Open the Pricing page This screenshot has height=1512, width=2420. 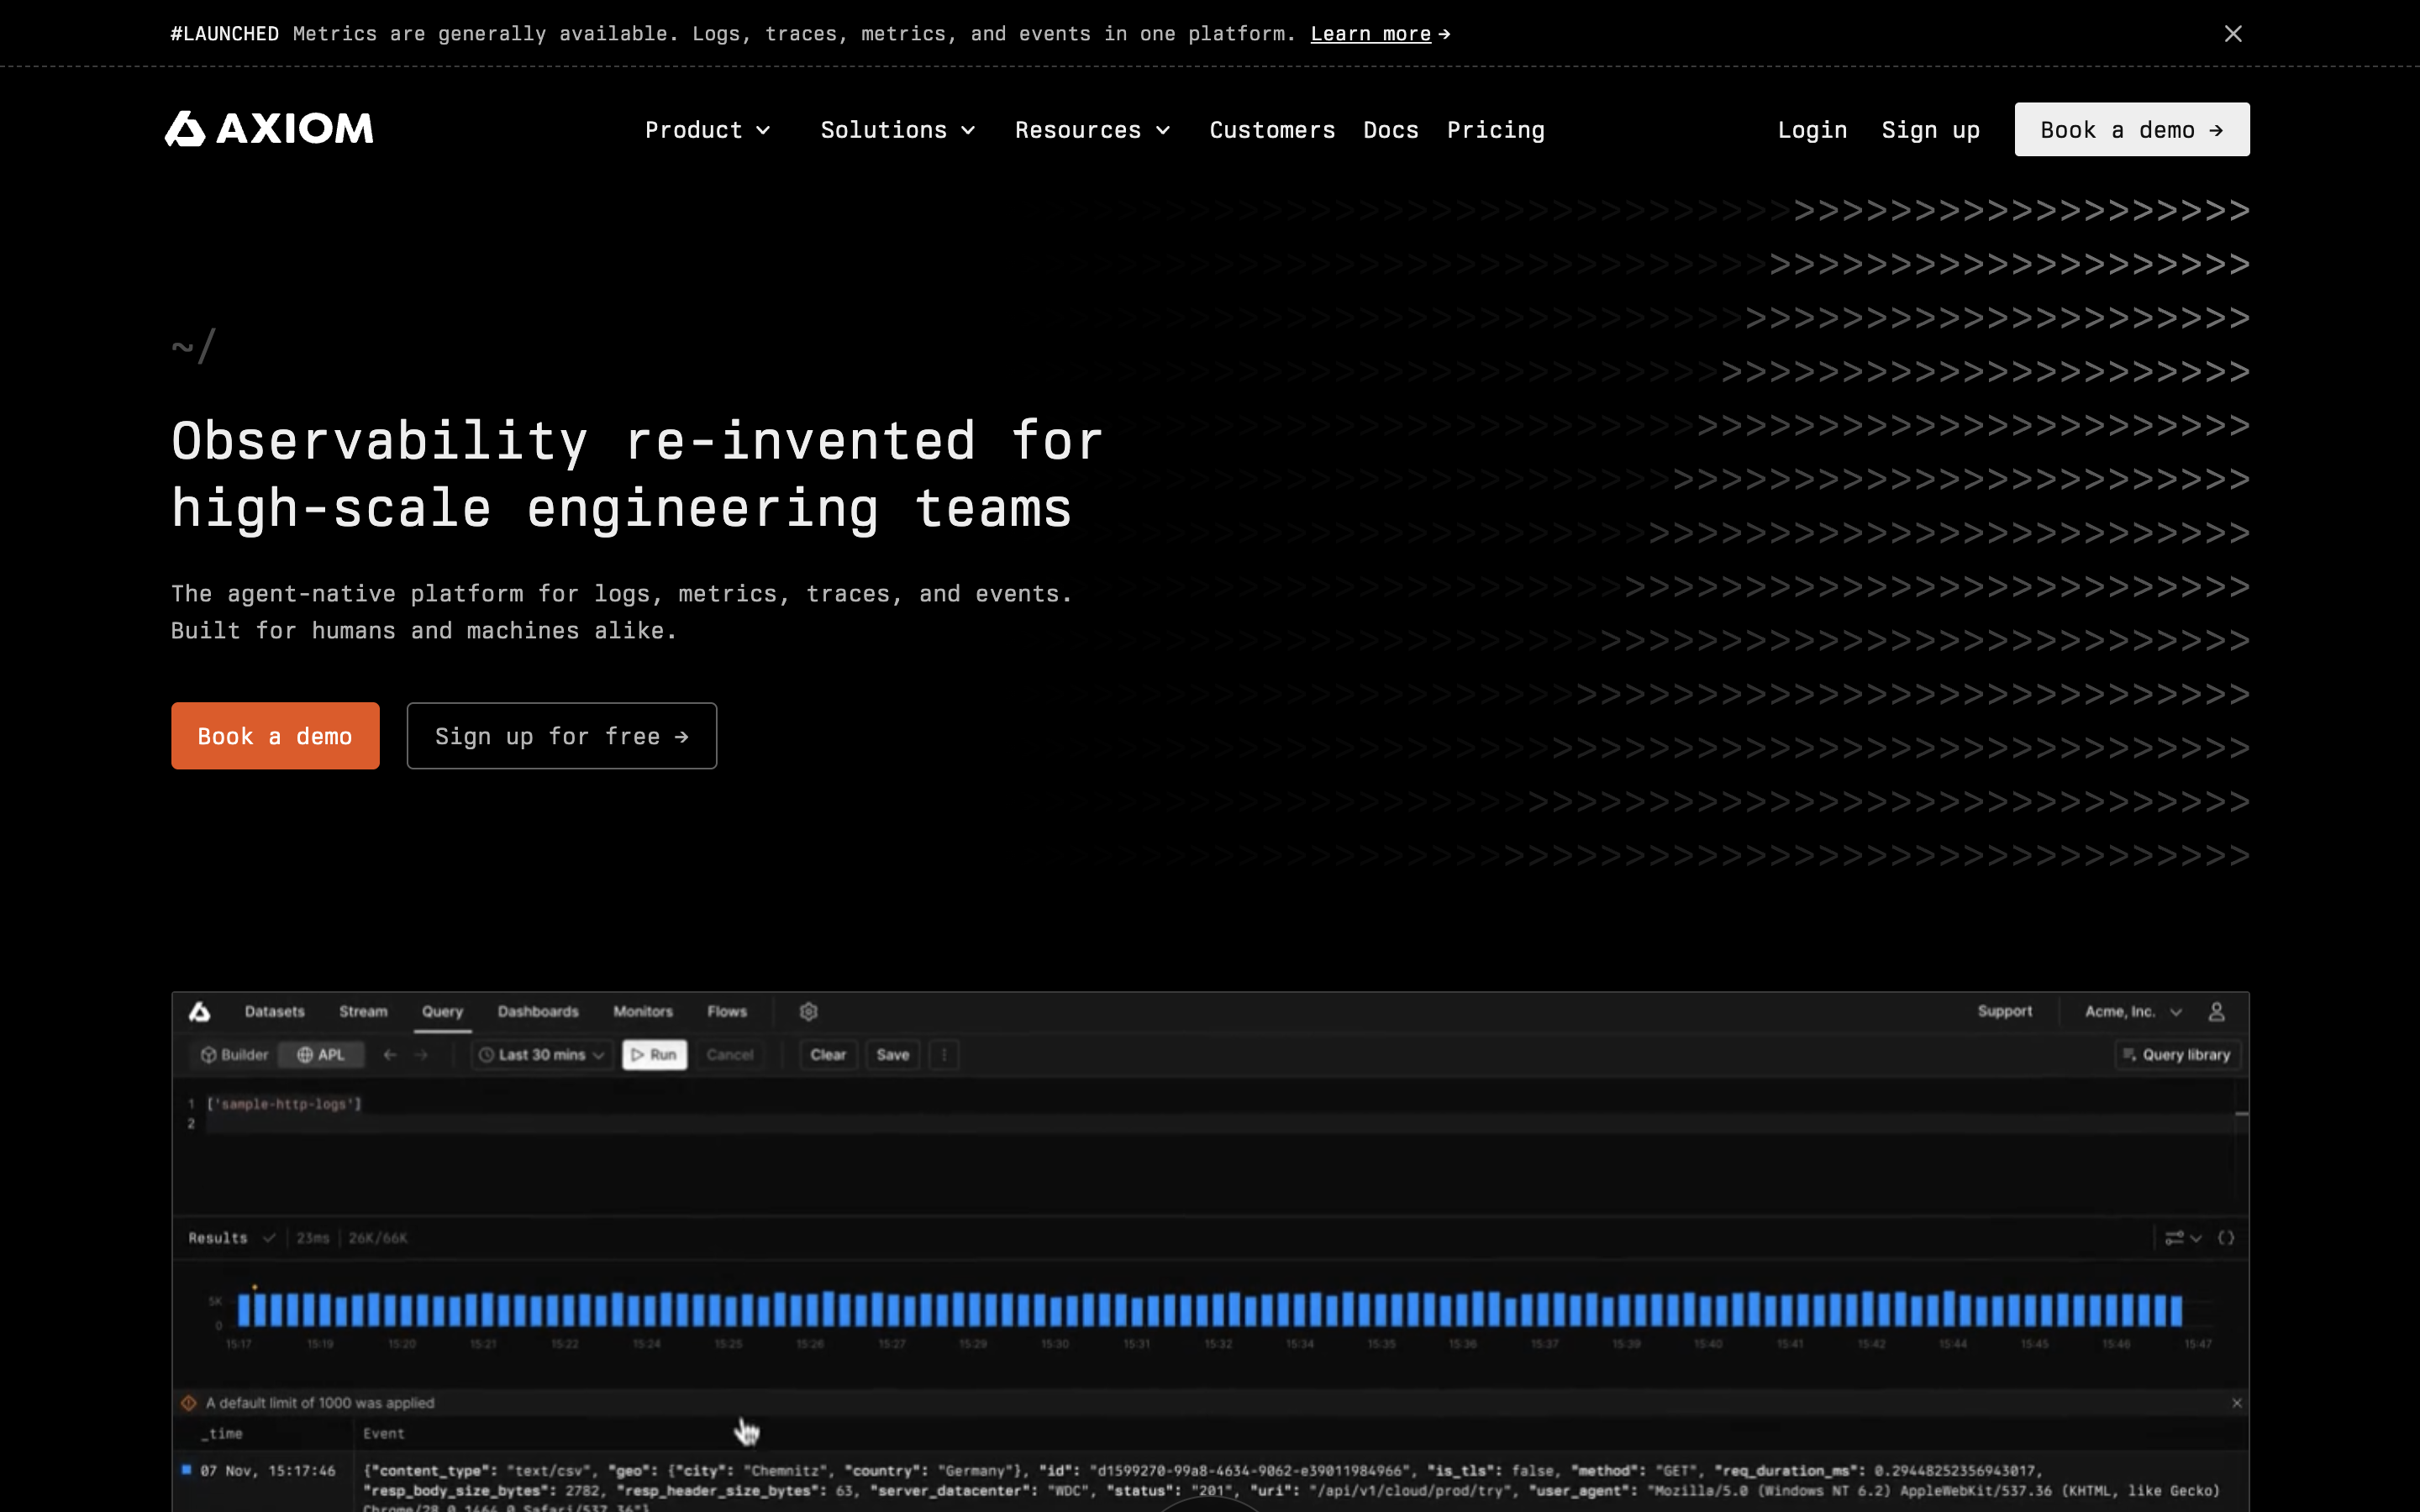[1495, 130]
